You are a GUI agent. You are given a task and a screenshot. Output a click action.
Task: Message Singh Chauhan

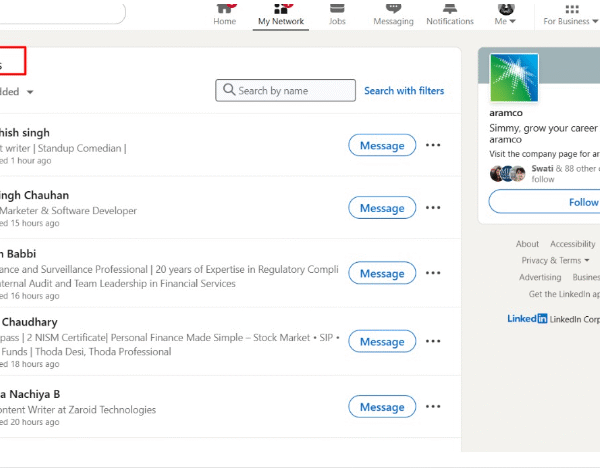pyautogui.click(x=382, y=208)
